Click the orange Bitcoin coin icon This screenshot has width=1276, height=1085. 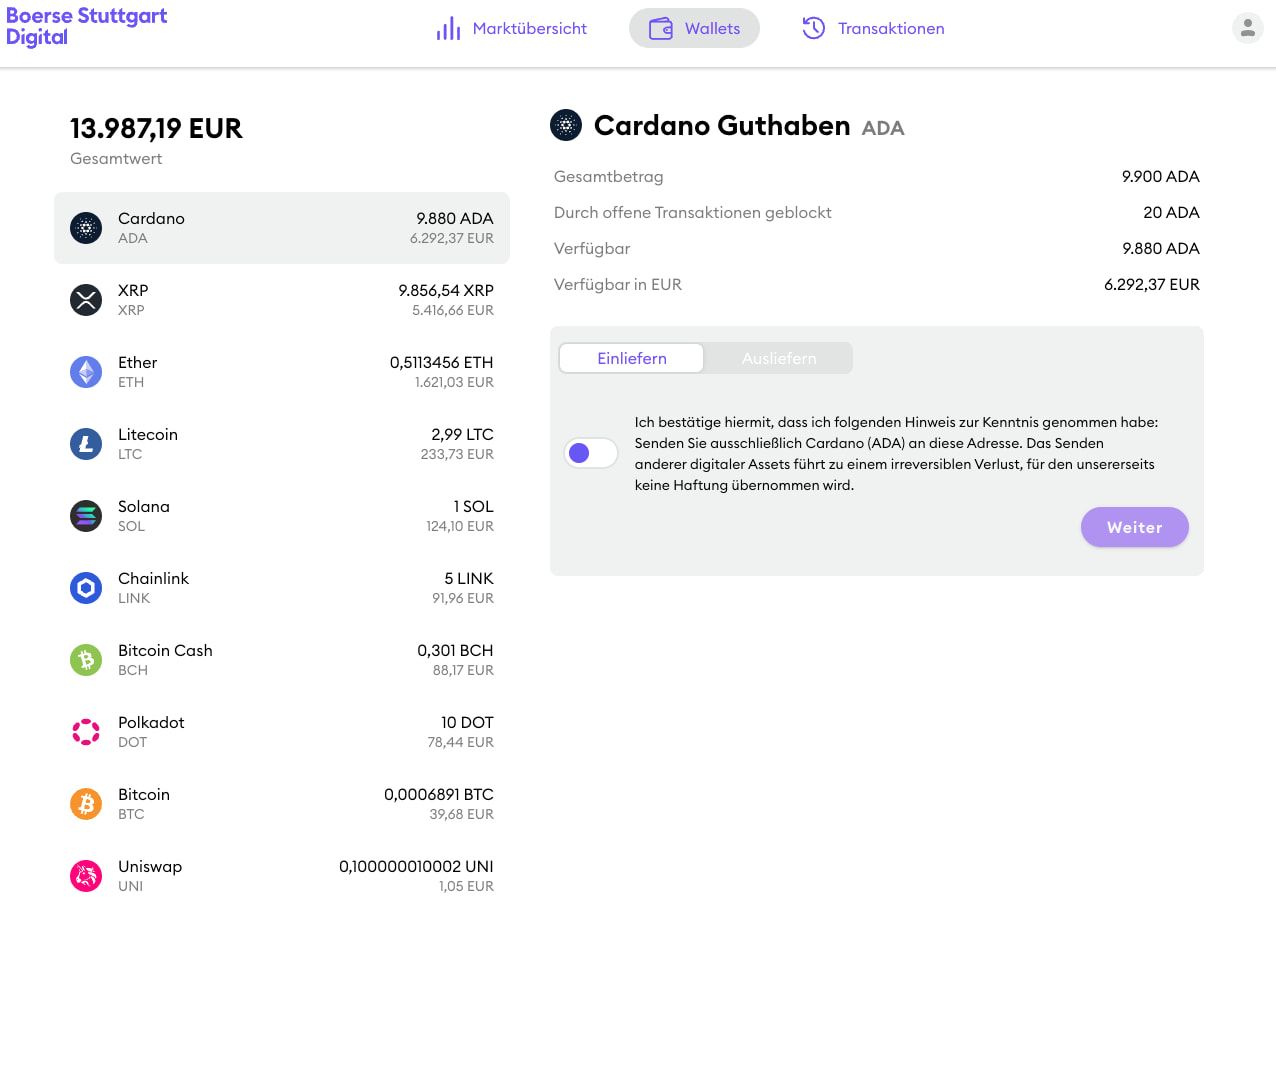point(86,804)
